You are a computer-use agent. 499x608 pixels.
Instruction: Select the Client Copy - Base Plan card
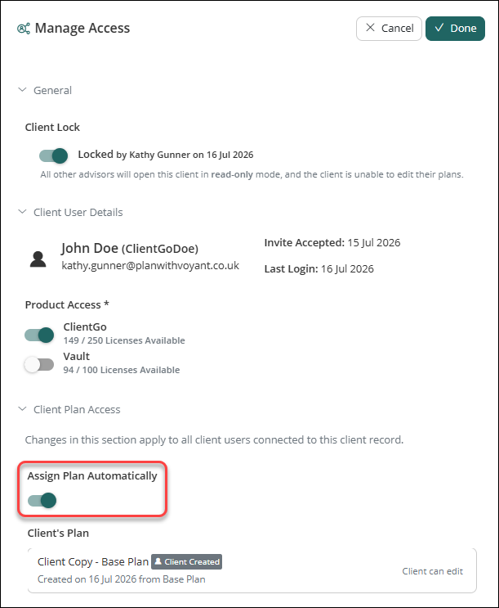pos(252,570)
